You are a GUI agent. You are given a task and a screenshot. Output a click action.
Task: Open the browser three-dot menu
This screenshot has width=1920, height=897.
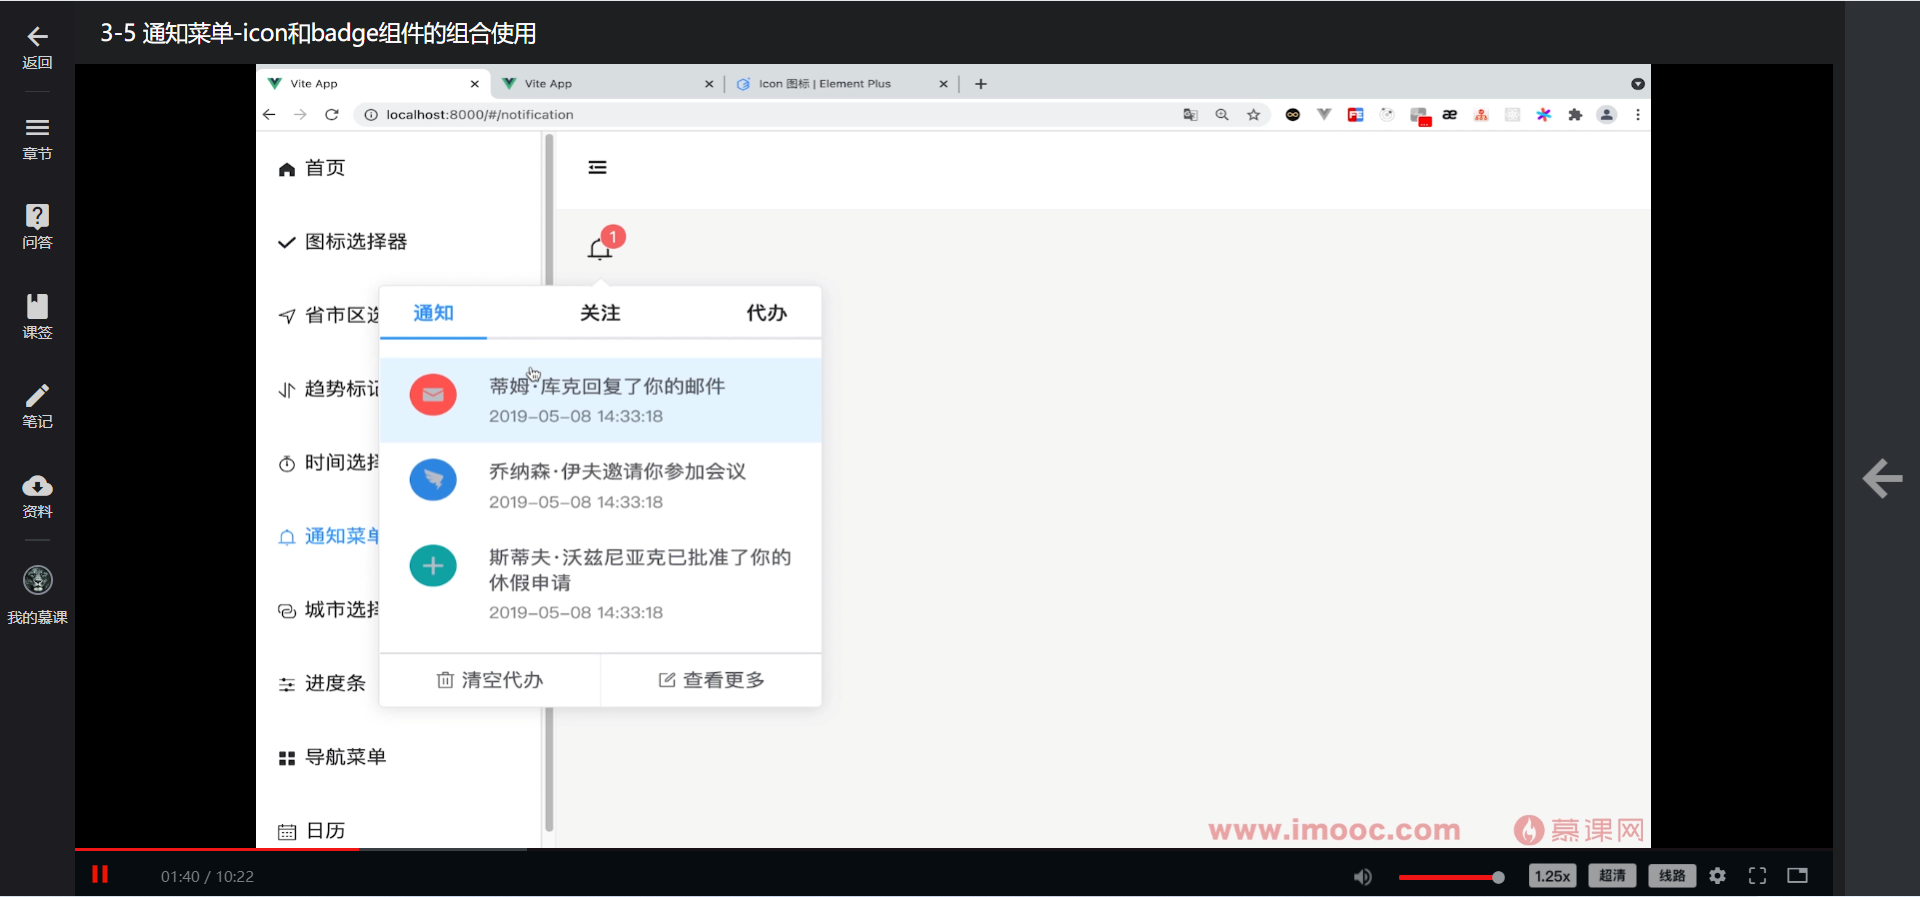1638,115
